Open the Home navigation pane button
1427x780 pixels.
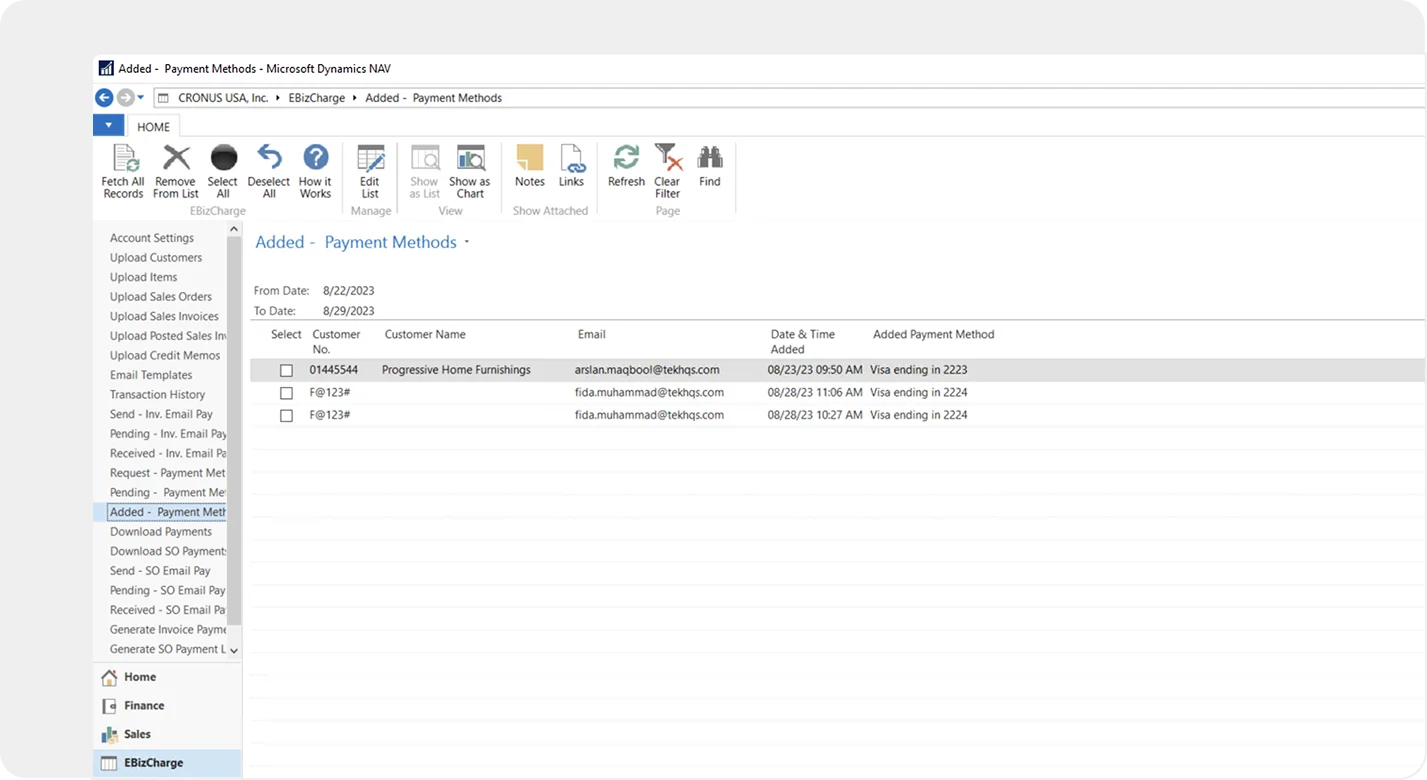(168, 677)
